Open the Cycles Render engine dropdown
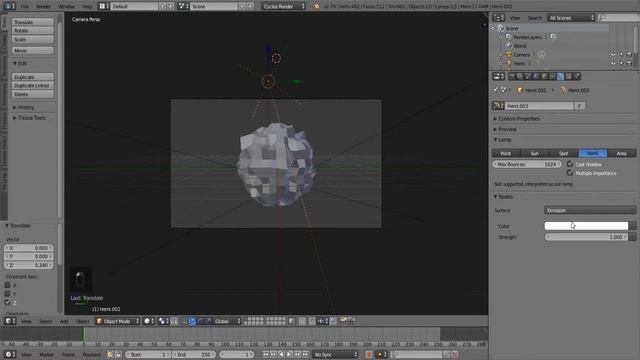The image size is (640, 360). (x=283, y=6)
